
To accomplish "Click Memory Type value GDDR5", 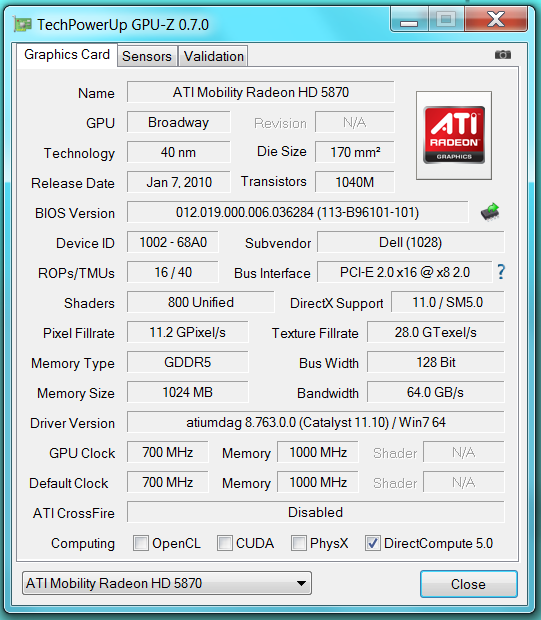I will pos(188,363).
